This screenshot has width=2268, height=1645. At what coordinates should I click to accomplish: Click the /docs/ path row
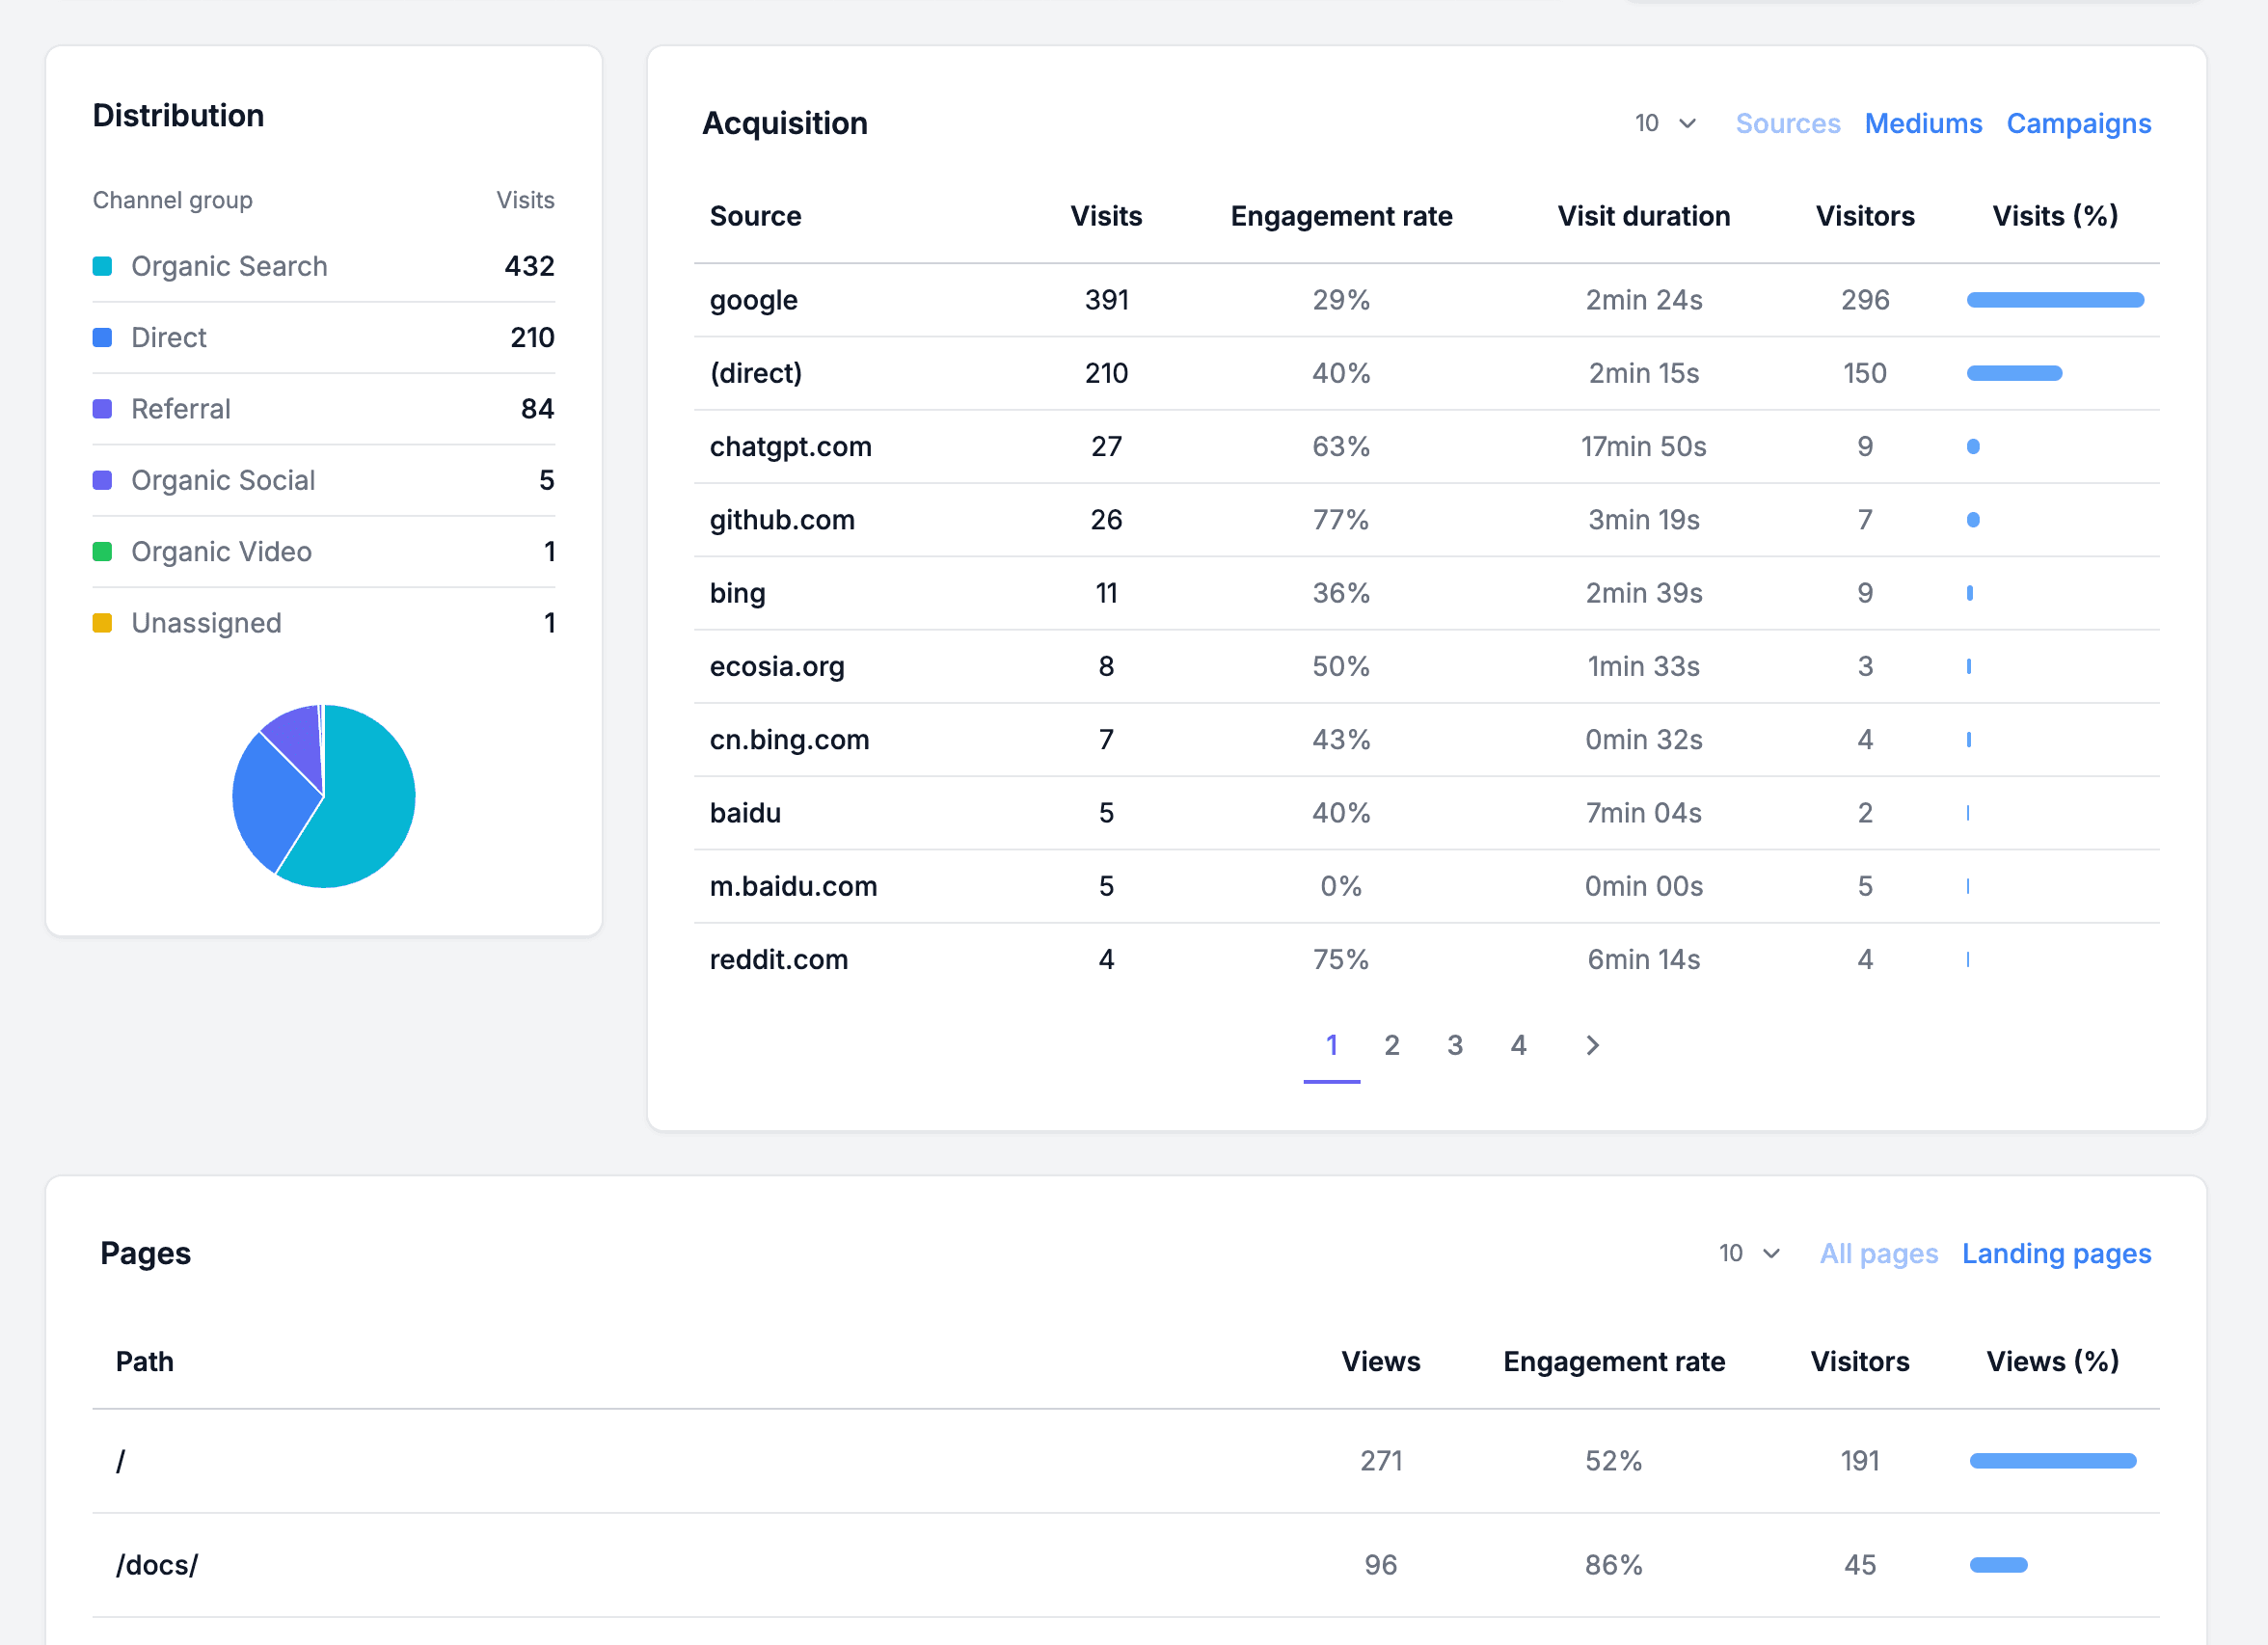click(1126, 1564)
